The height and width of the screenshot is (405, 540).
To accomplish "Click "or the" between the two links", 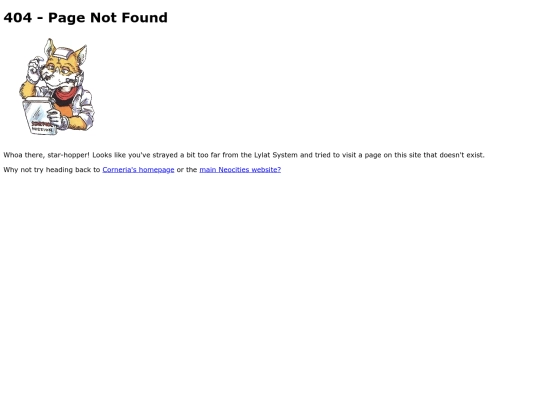I will coord(187,170).
